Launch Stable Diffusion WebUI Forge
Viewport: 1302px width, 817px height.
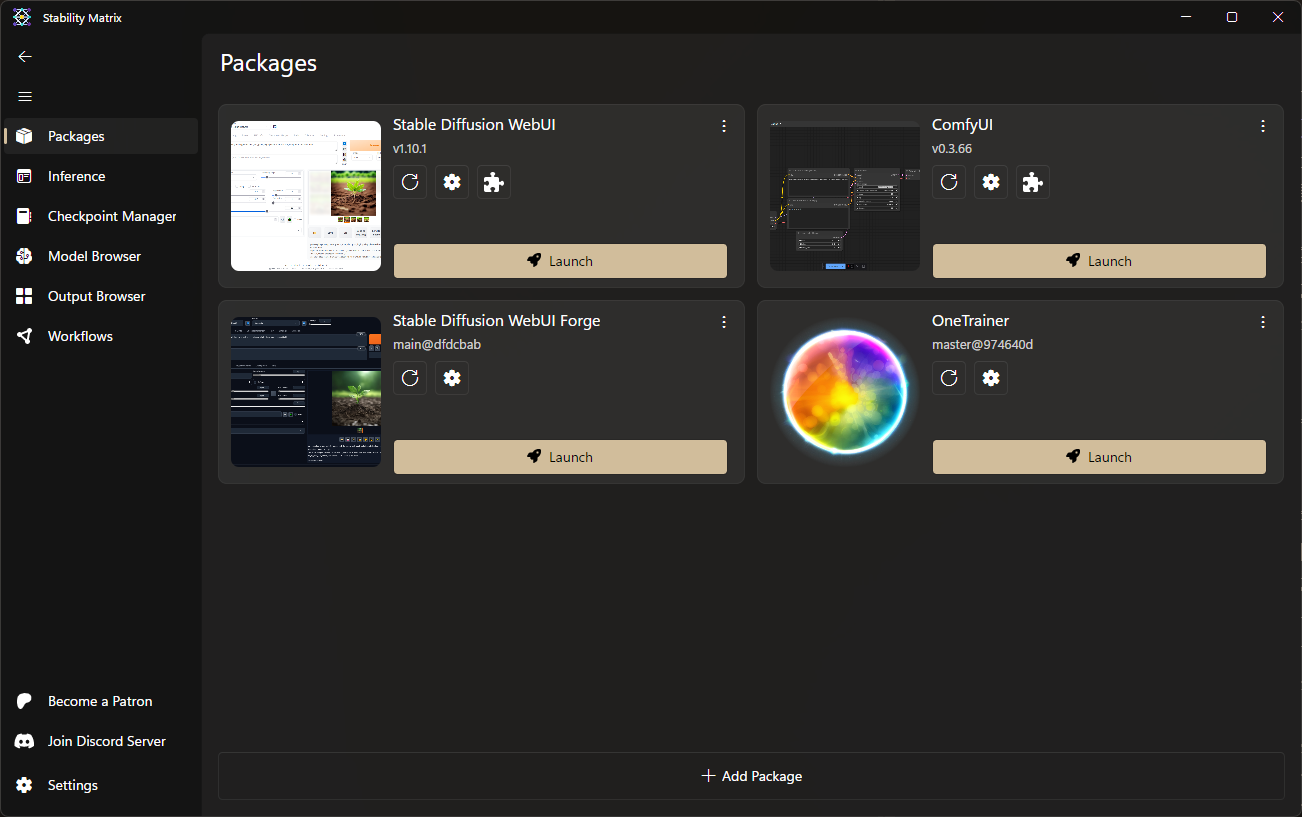tap(560, 457)
